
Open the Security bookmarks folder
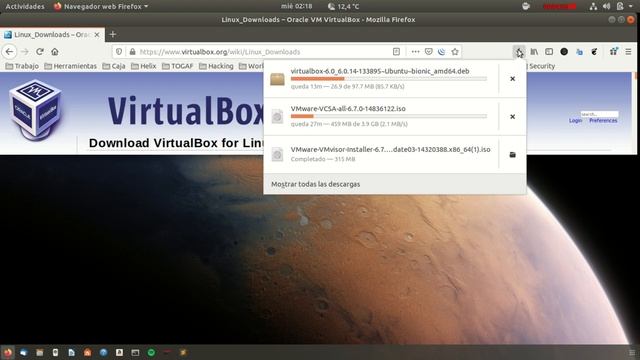coord(542,66)
